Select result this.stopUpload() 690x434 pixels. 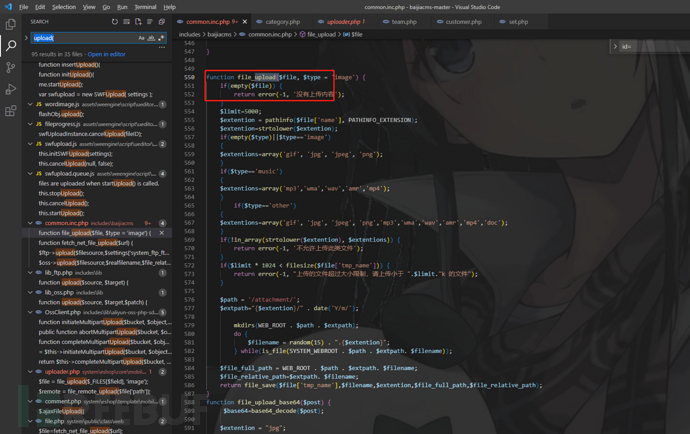pos(60,193)
